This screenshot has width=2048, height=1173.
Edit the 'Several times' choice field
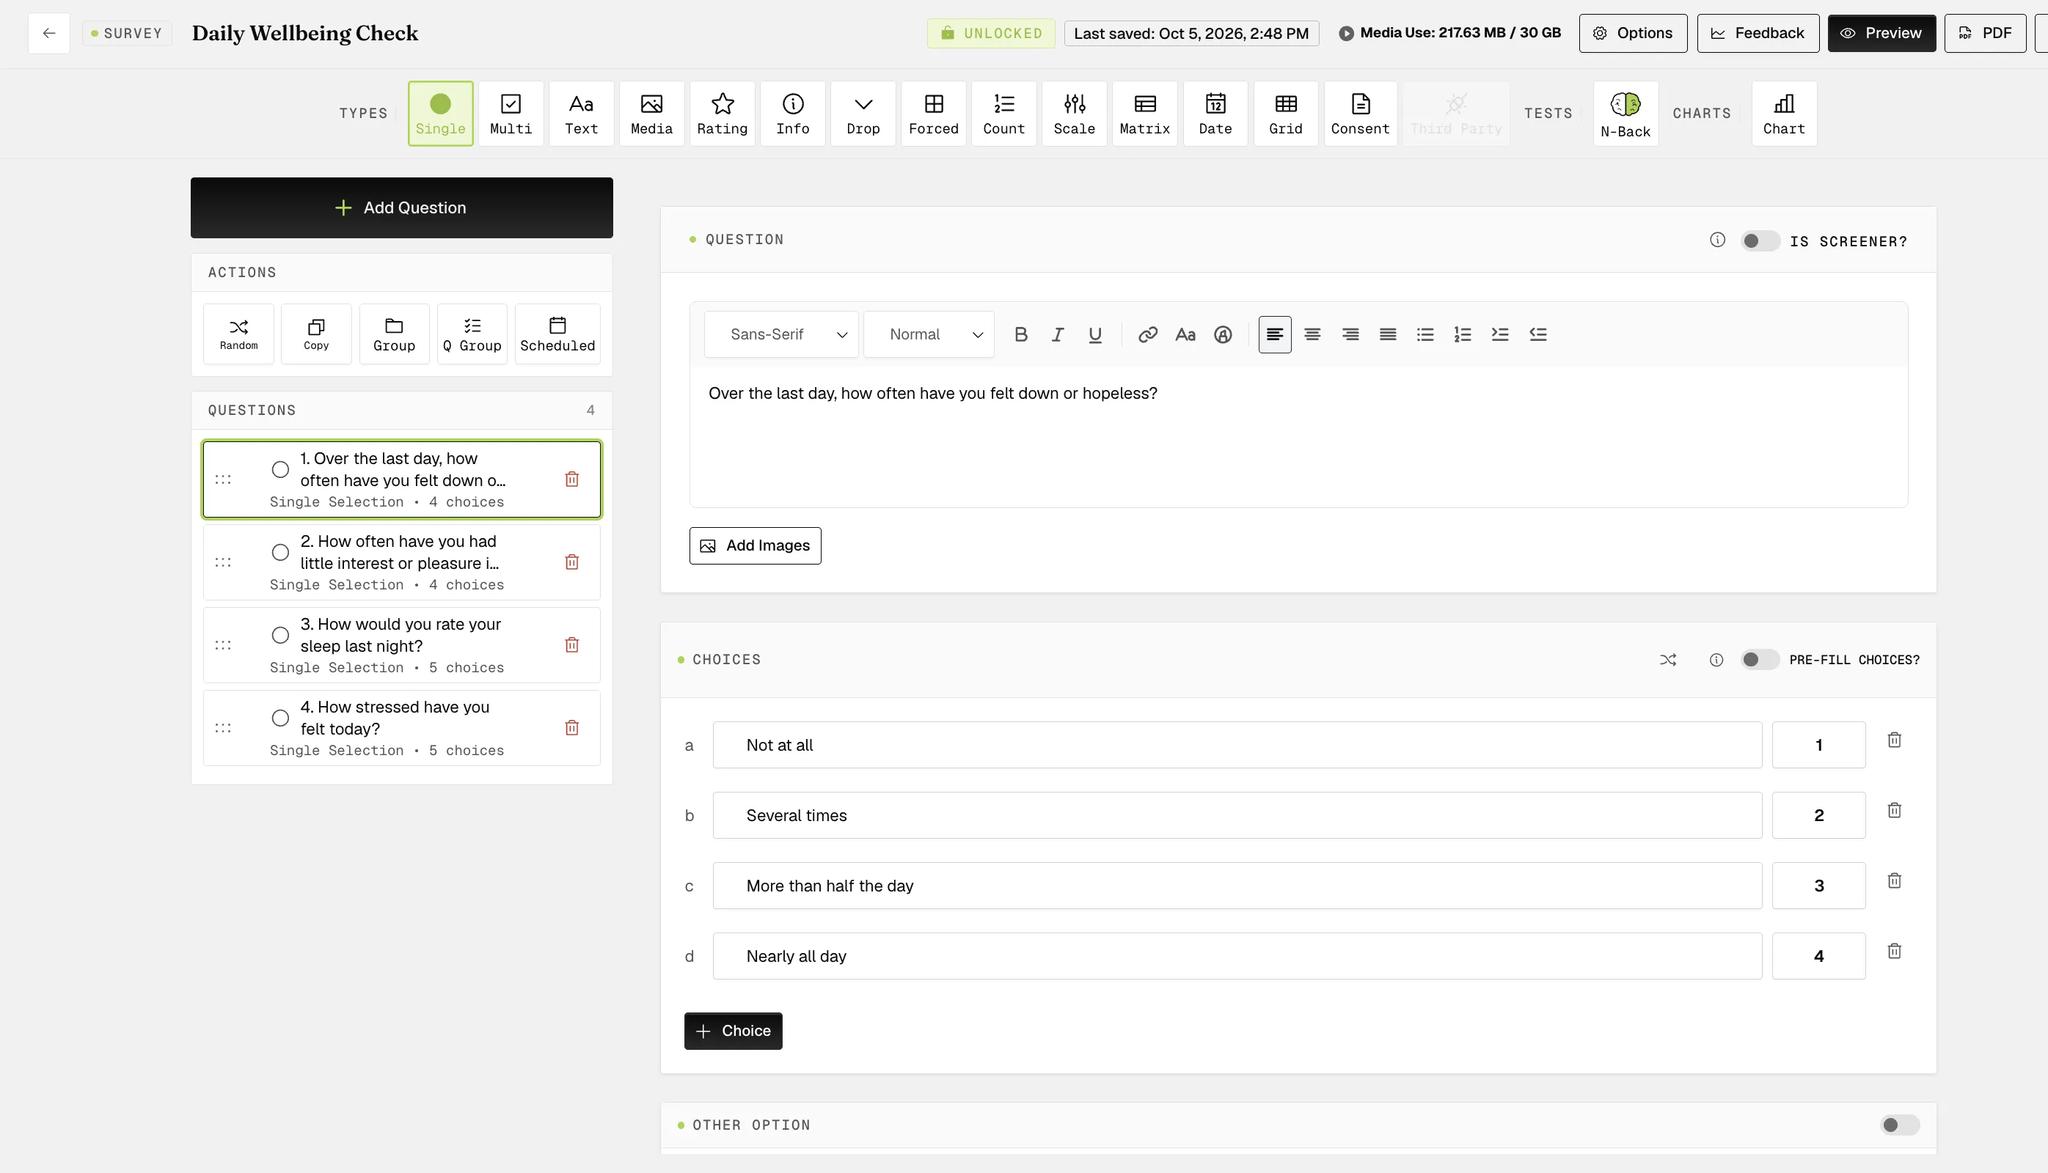point(1237,816)
